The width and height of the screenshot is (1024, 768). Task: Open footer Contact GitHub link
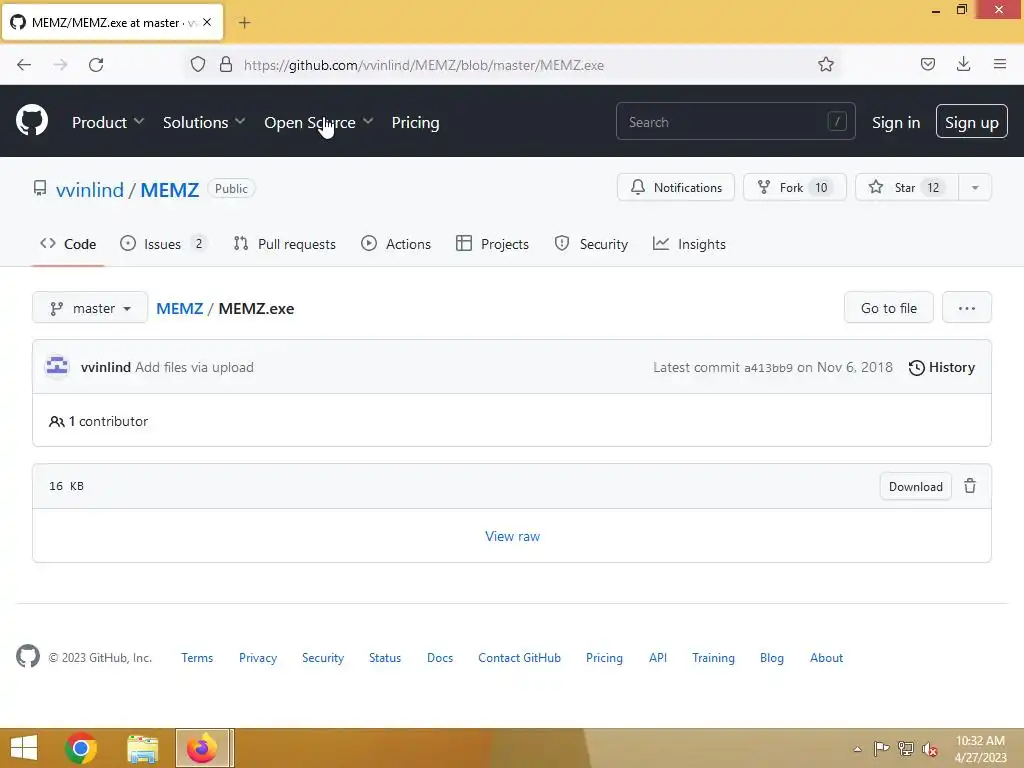pos(519,658)
